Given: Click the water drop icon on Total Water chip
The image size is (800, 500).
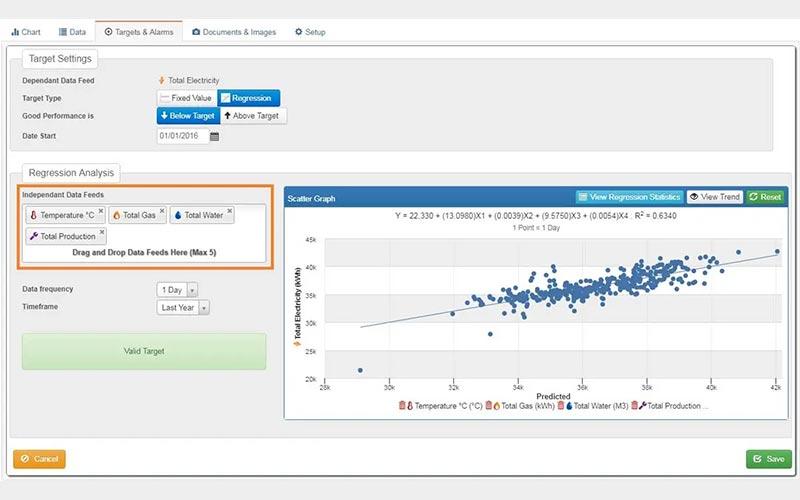Looking at the screenshot, I should (178, 215).
